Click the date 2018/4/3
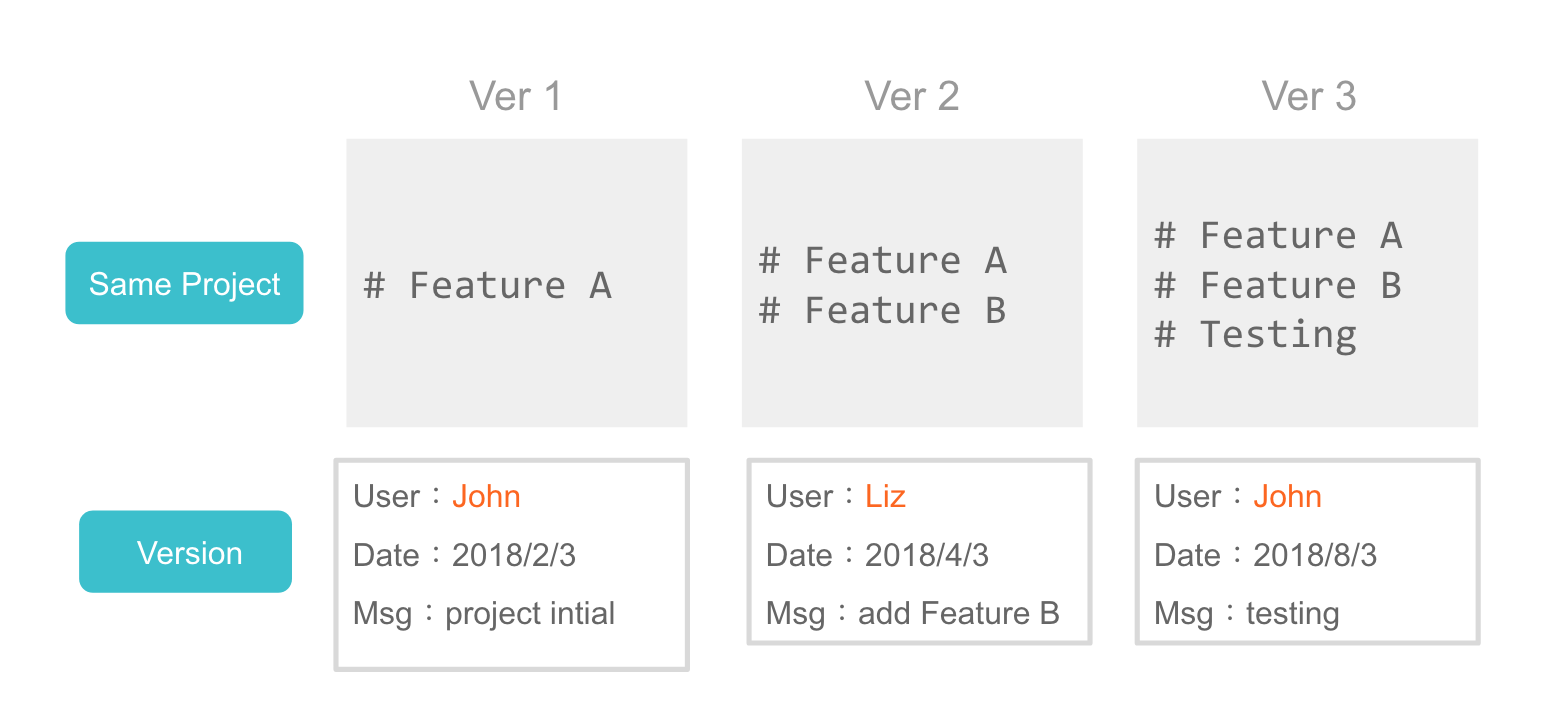Viewport: 1544px width, 704px height. pos(927,555)
